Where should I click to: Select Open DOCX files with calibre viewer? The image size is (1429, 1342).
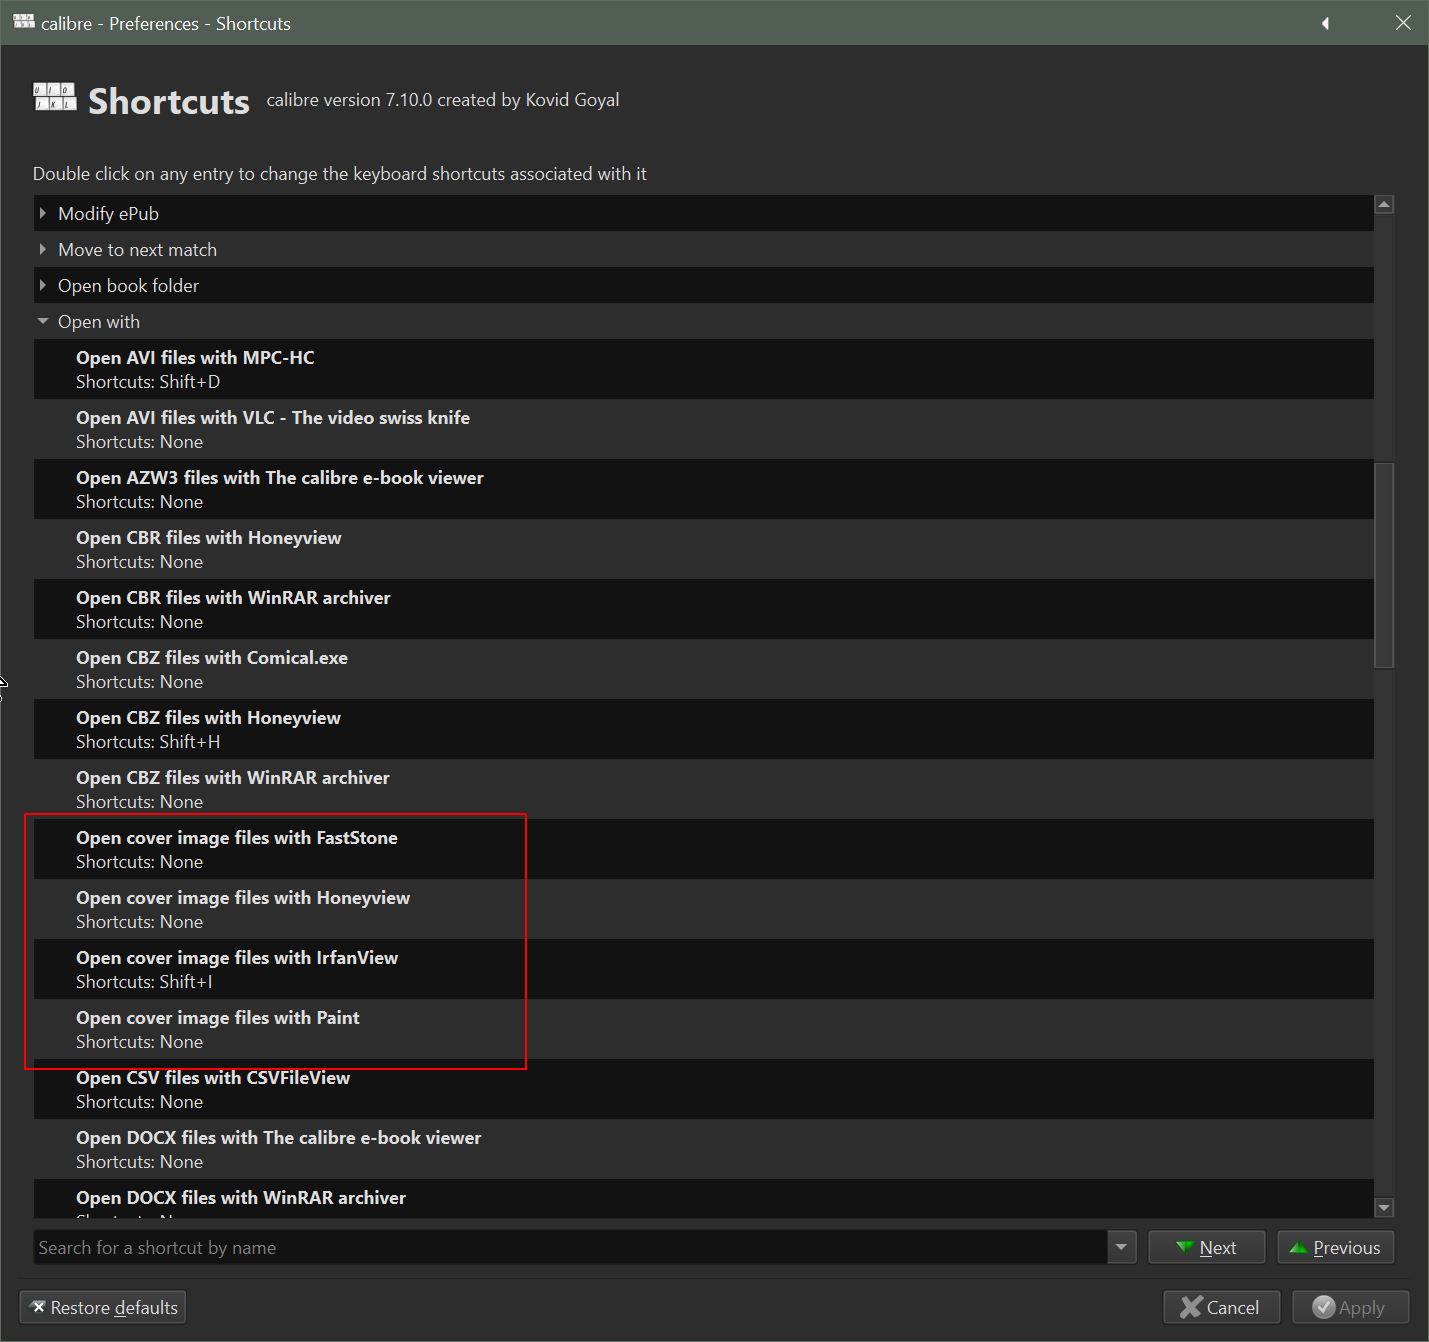pos(704,1149)
